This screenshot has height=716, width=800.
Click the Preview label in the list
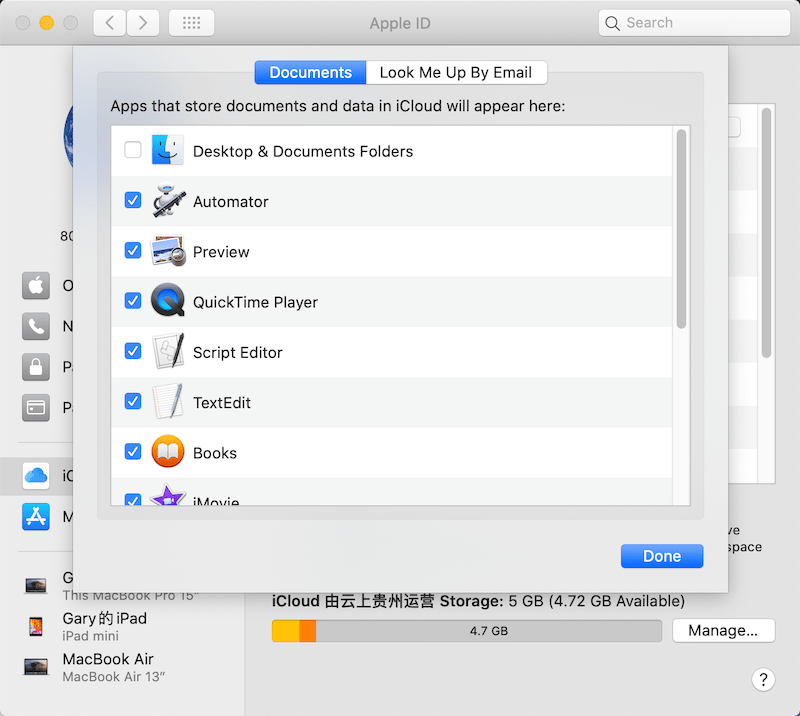[x=221, y=252]
